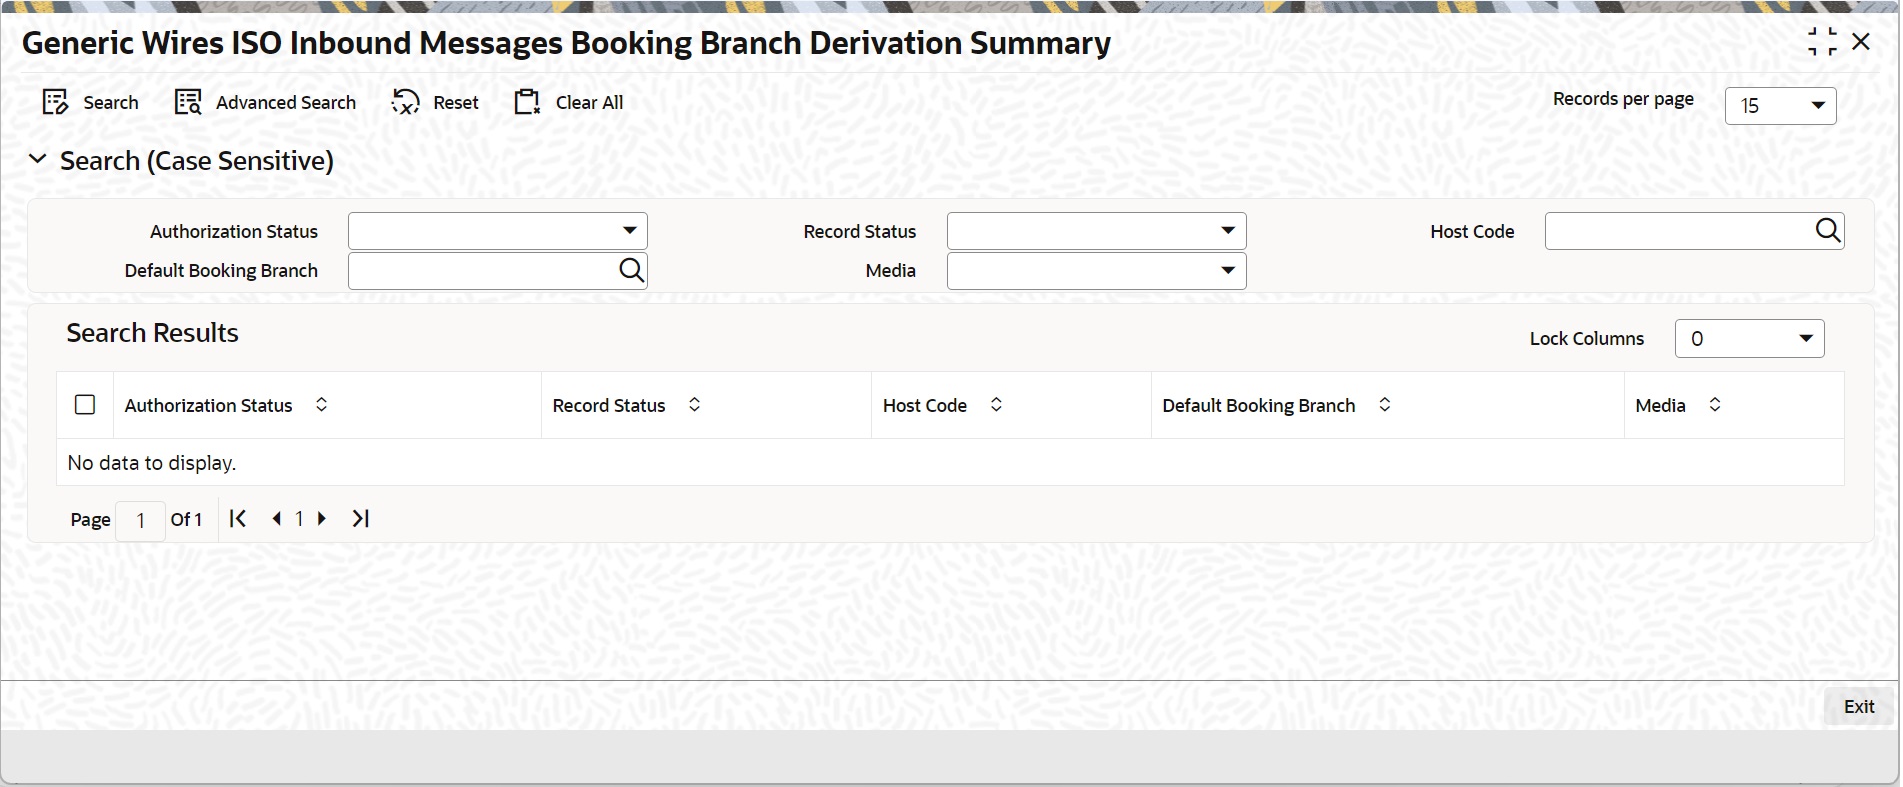Sort by Media column
Viewport: 1903px width, 787px height.
coord(1714,404)
